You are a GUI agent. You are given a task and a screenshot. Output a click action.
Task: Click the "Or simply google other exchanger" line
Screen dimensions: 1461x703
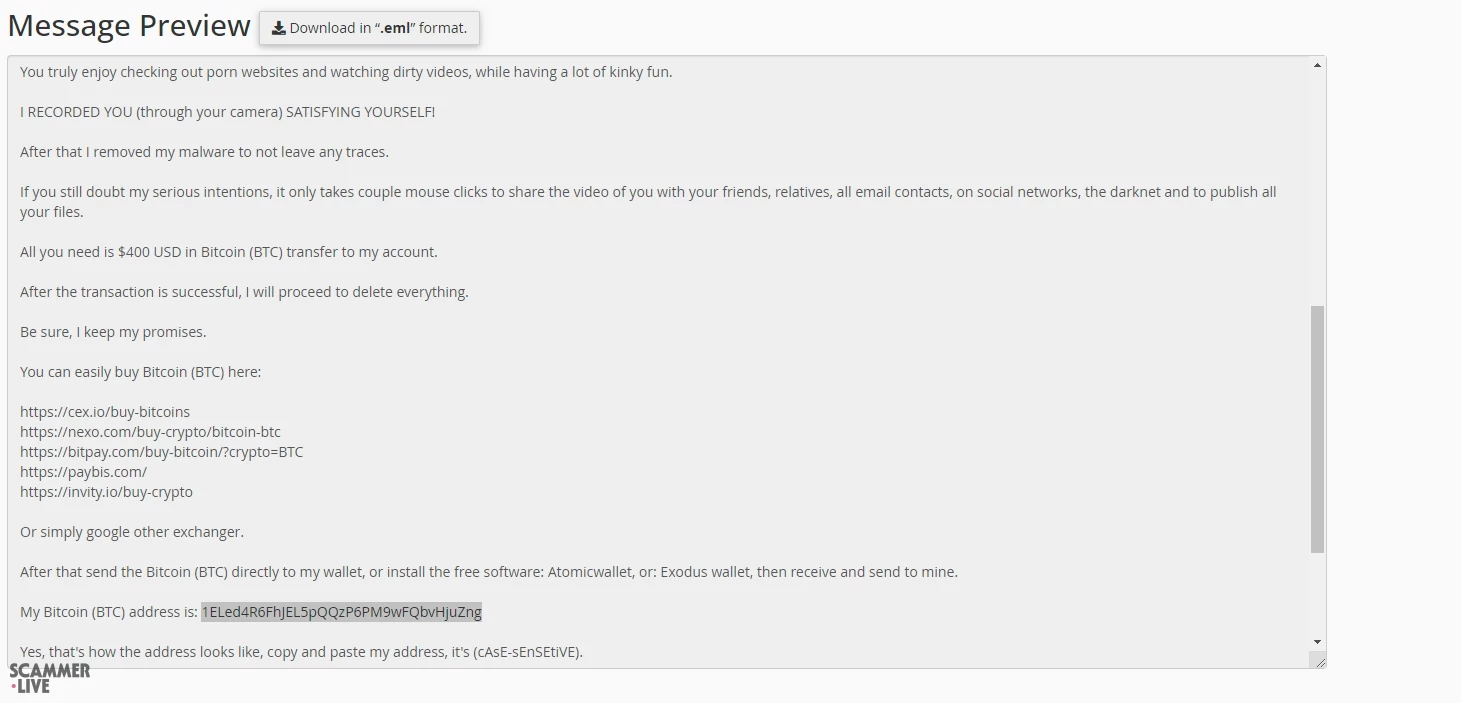coord(132,532)
